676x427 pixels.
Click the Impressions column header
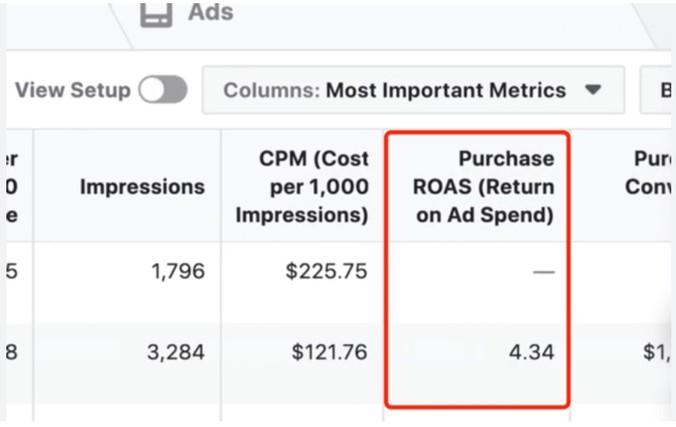pos(142,186)
